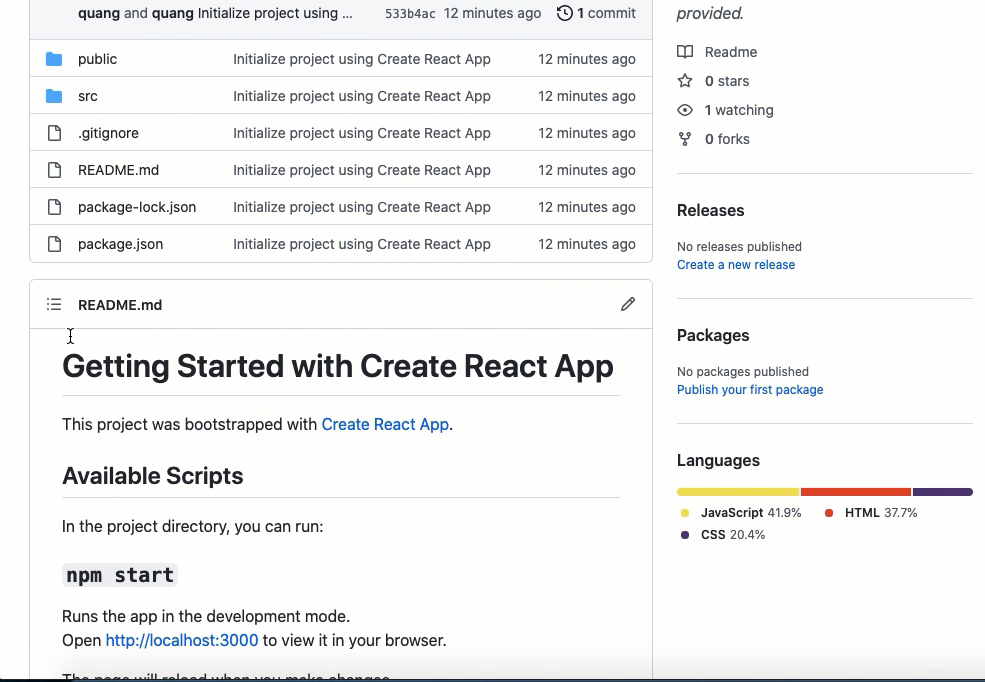Open package-lock.json file
This screenshot has width=985, height=682.
137,207
